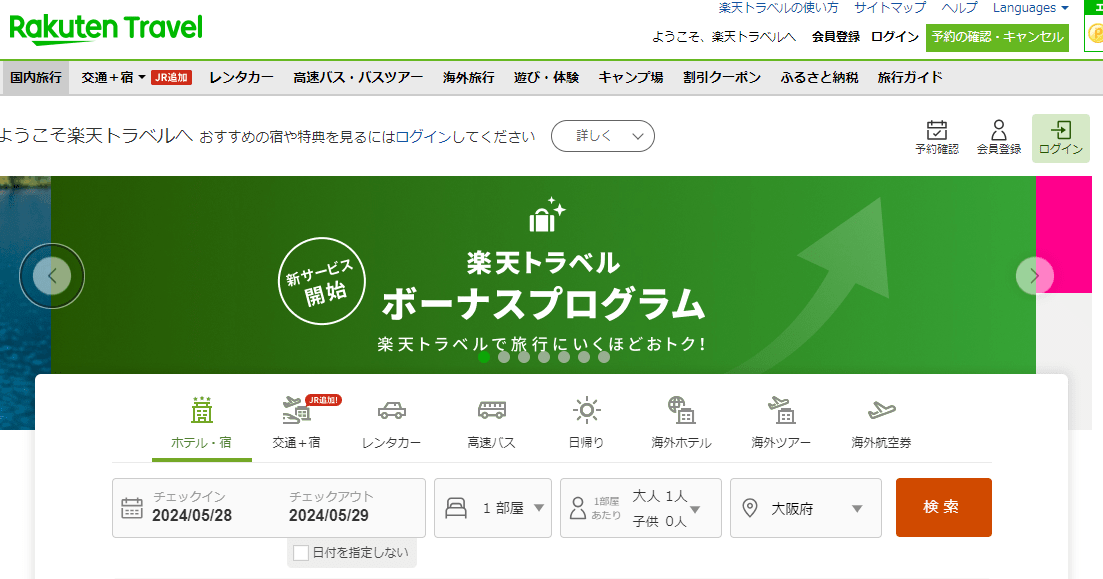The height and width of the screenshot is (579, 1103).
Task: Select the 海外航空券 airplane ticket icon
Action: [x=881, y=411]
